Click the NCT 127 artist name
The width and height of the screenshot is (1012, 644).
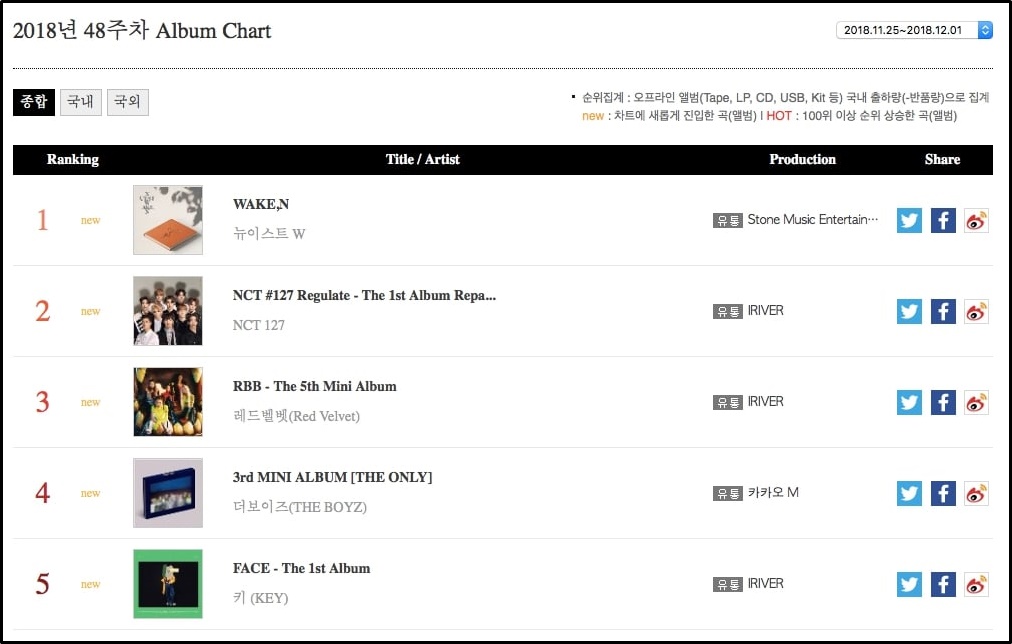click(x=259, y=325)
